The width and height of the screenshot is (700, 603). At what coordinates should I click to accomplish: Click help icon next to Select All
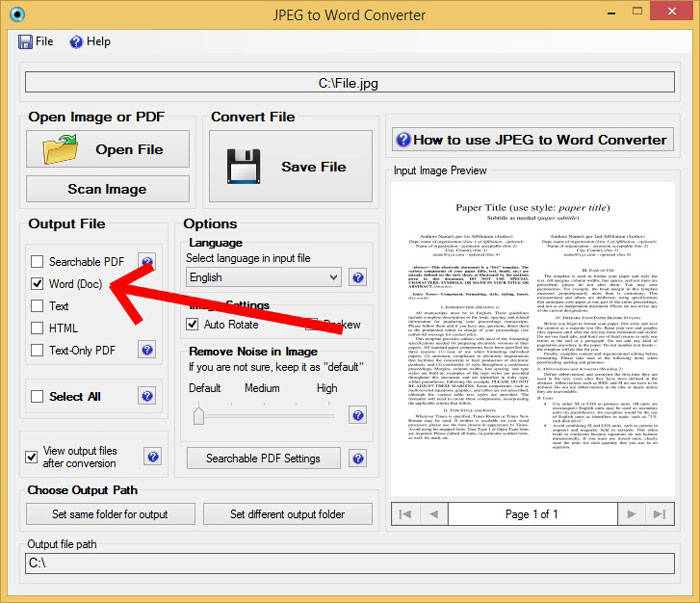click(147, 397)
